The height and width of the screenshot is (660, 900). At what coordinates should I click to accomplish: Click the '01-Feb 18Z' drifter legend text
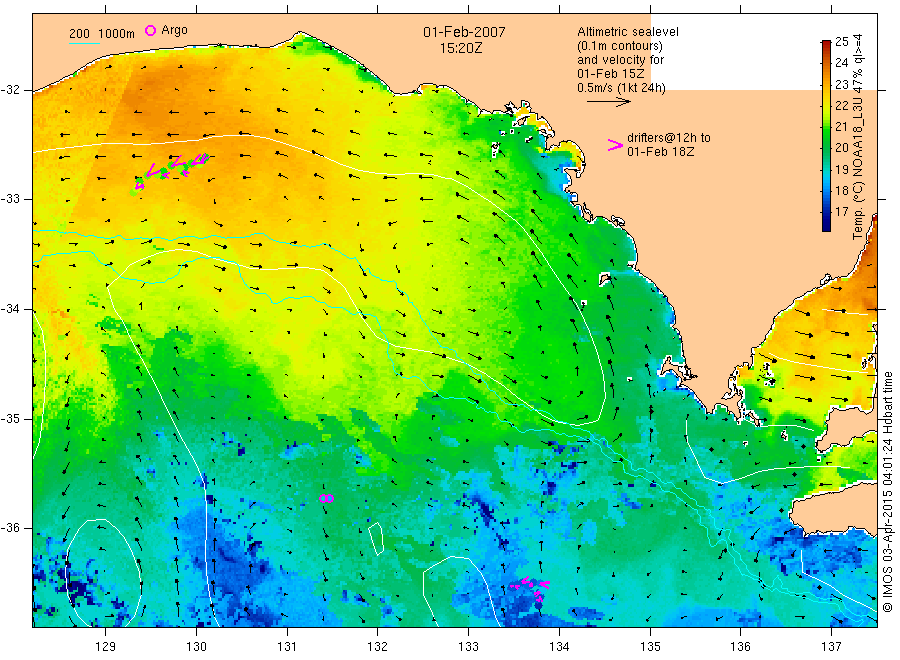[x=660, y=152]
